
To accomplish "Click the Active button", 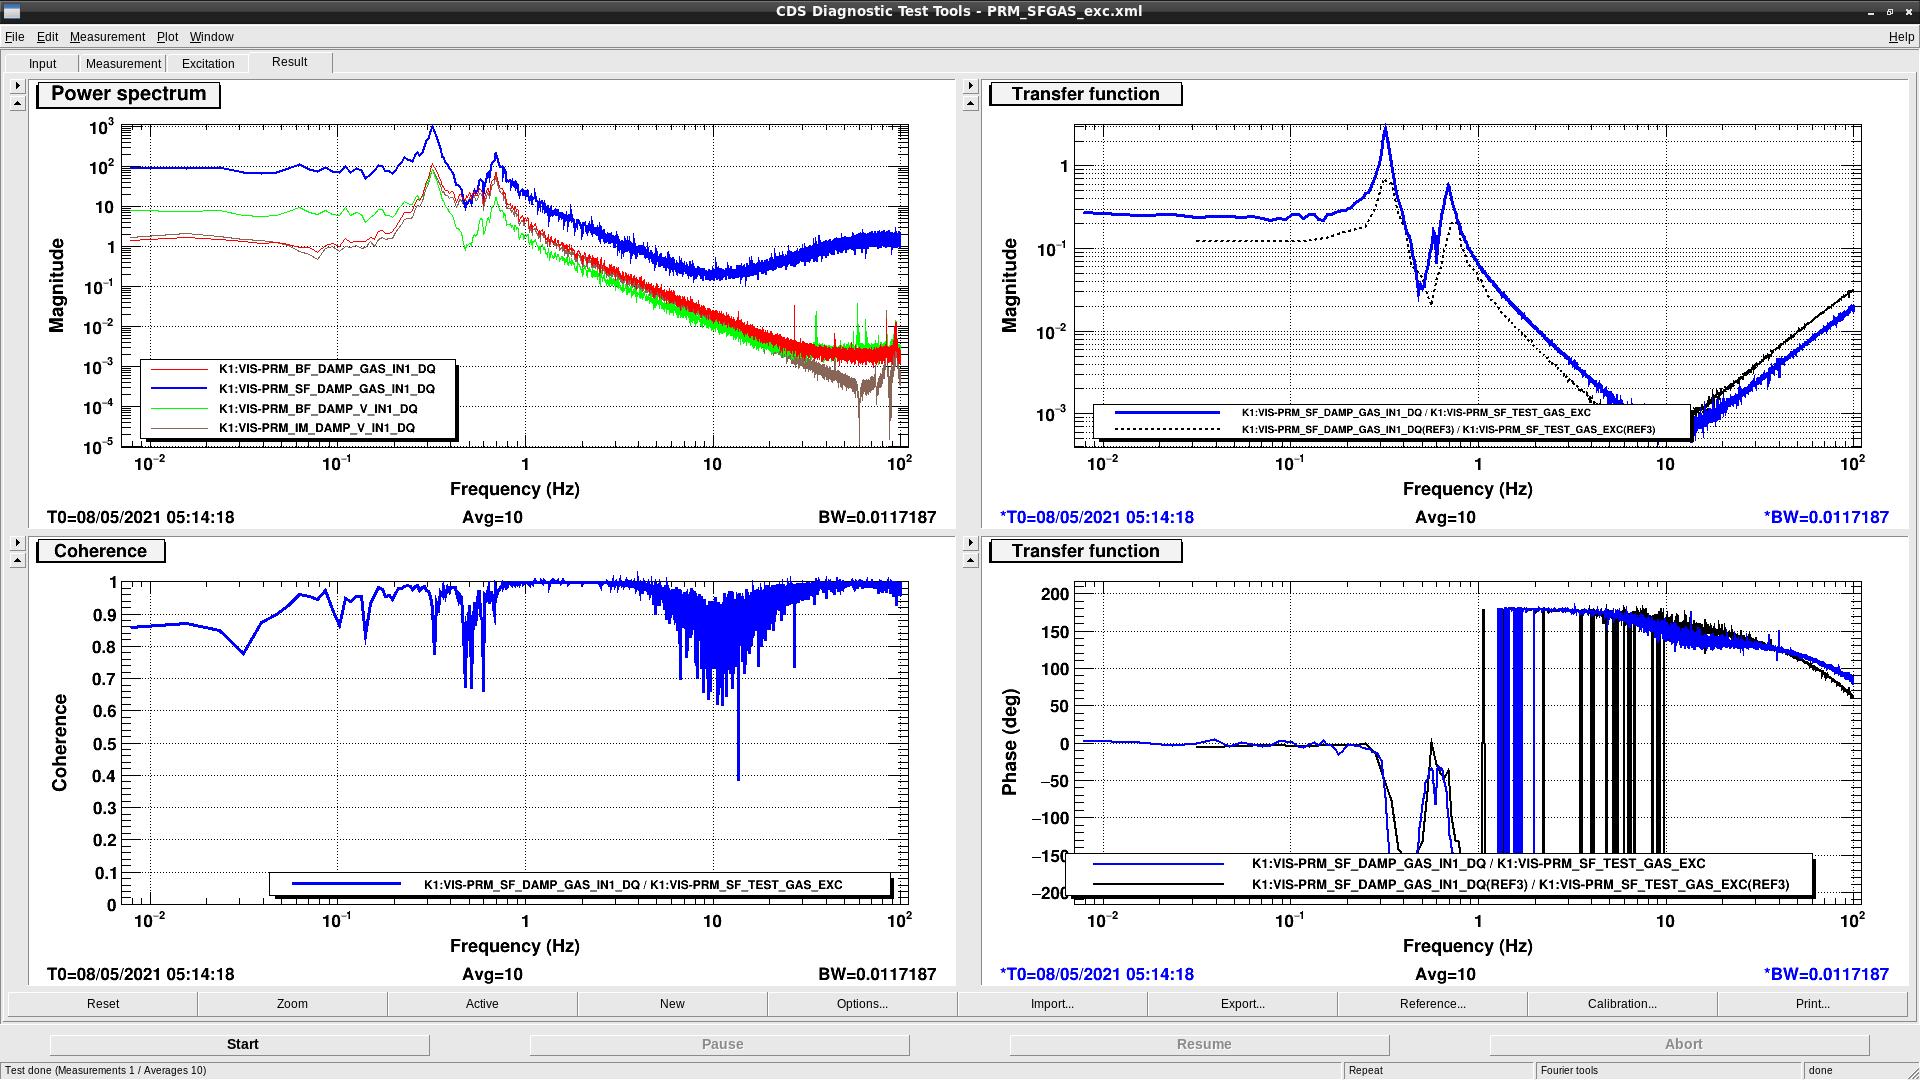I will 482,1004.
